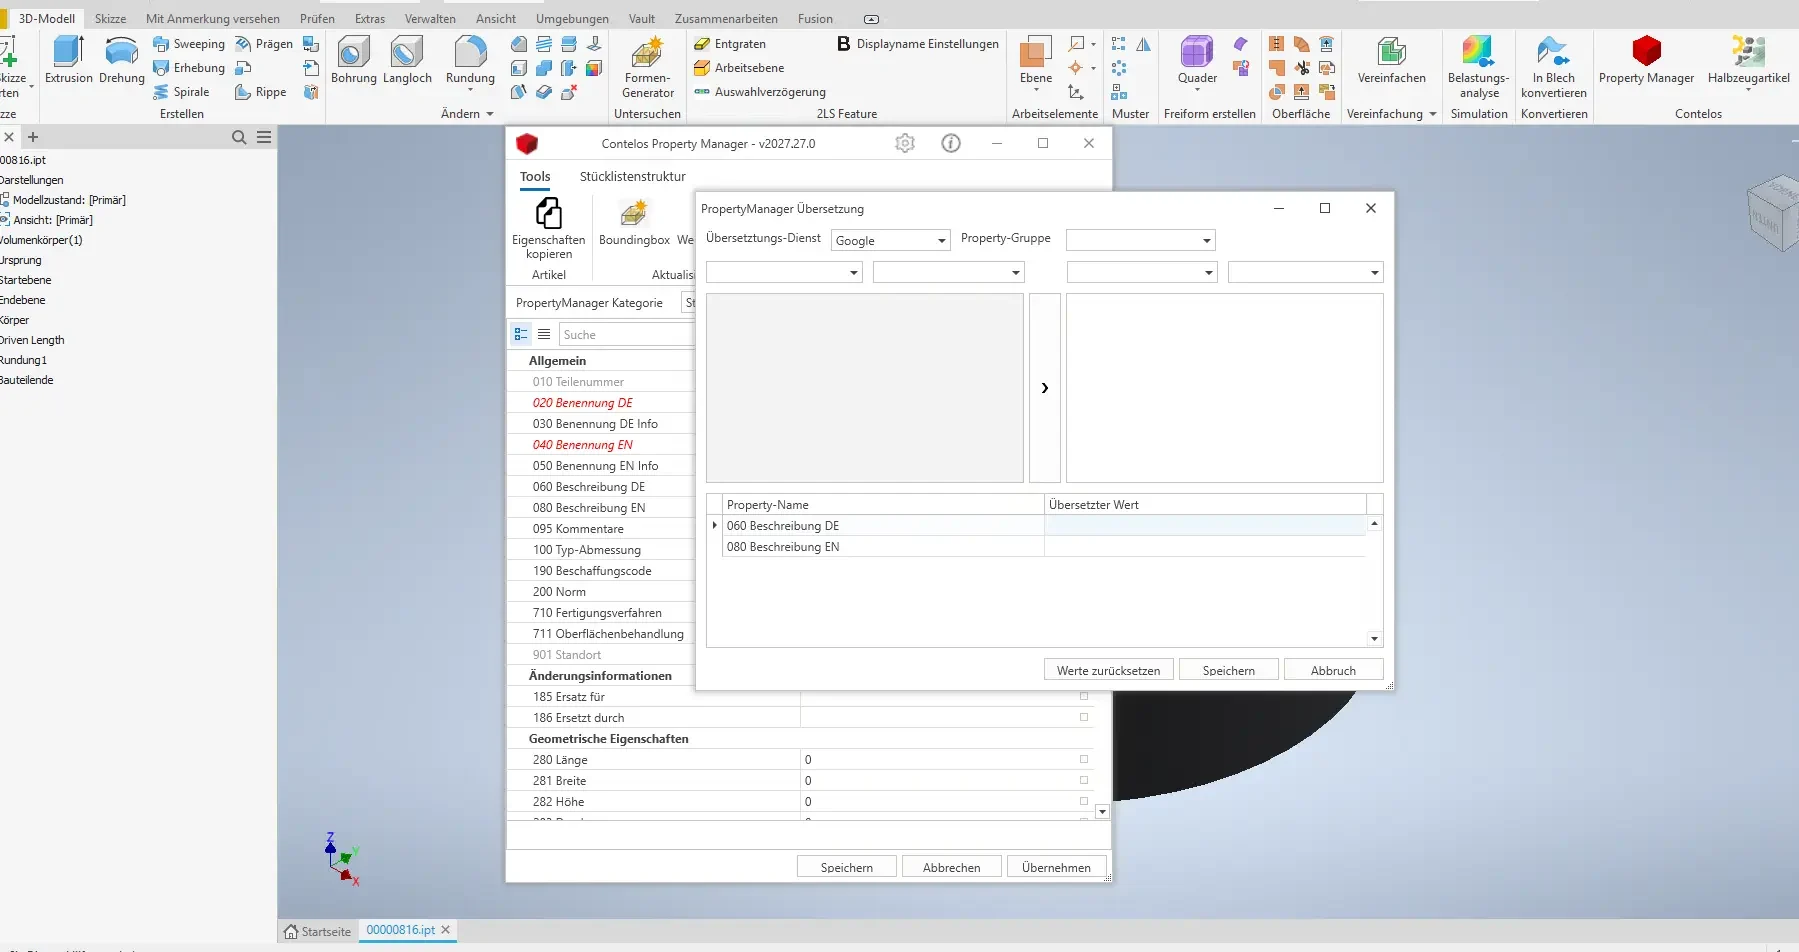Open the Prüfen ribbon tab

[317, 18]
